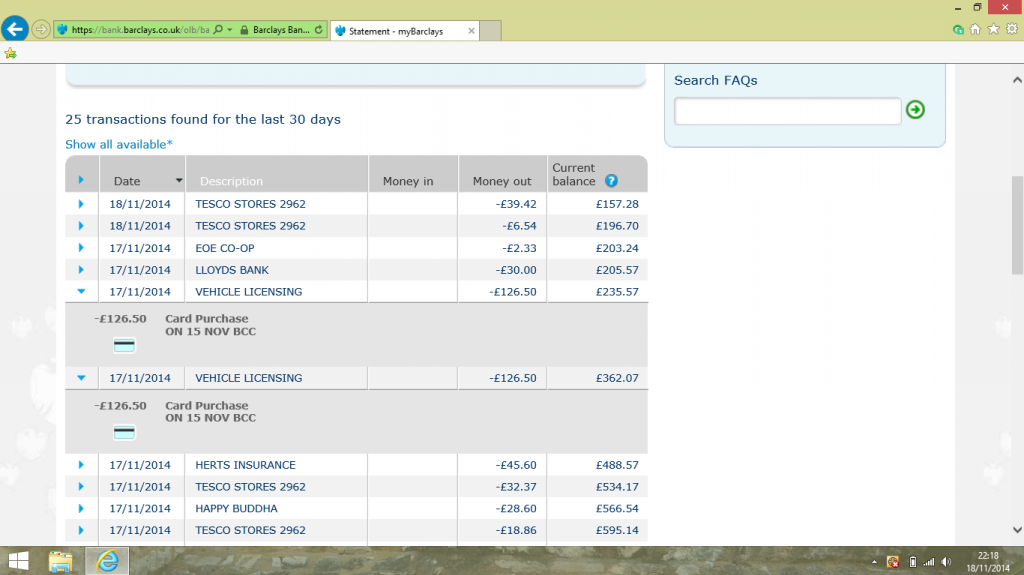This screenshot has height=575, width=1024.
Task: Click the security alert tray icon
Action: coord(893,562)
